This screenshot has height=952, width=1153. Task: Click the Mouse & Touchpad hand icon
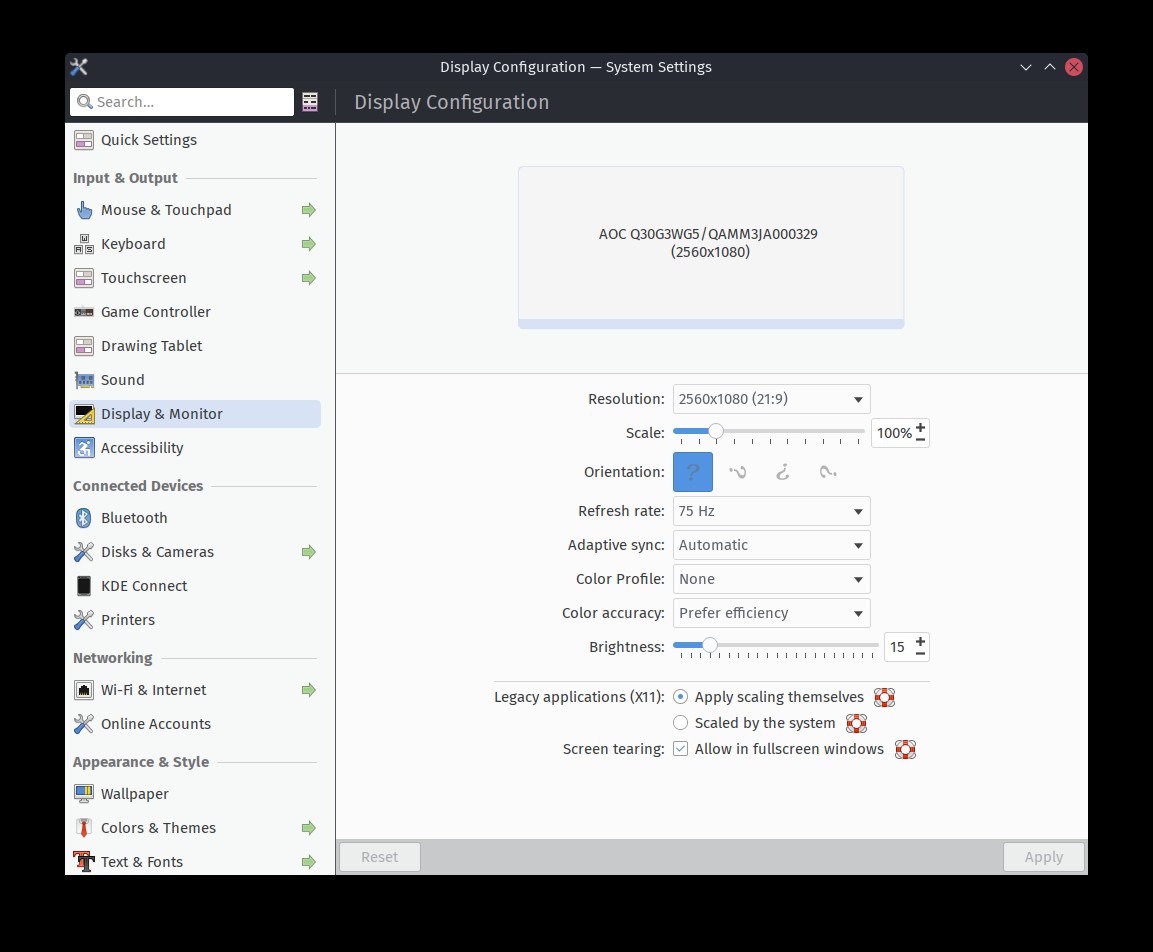(84, 210)
